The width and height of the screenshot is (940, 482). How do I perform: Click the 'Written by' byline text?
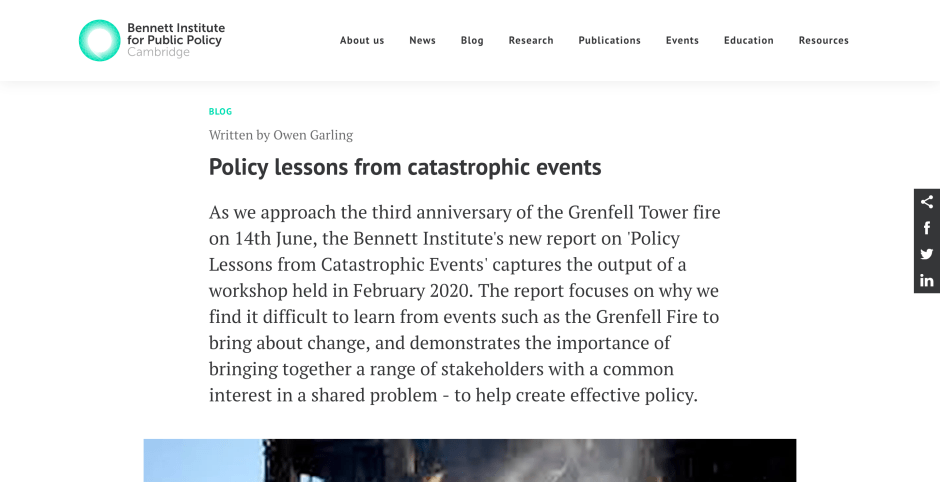click(x=239, y=135)
